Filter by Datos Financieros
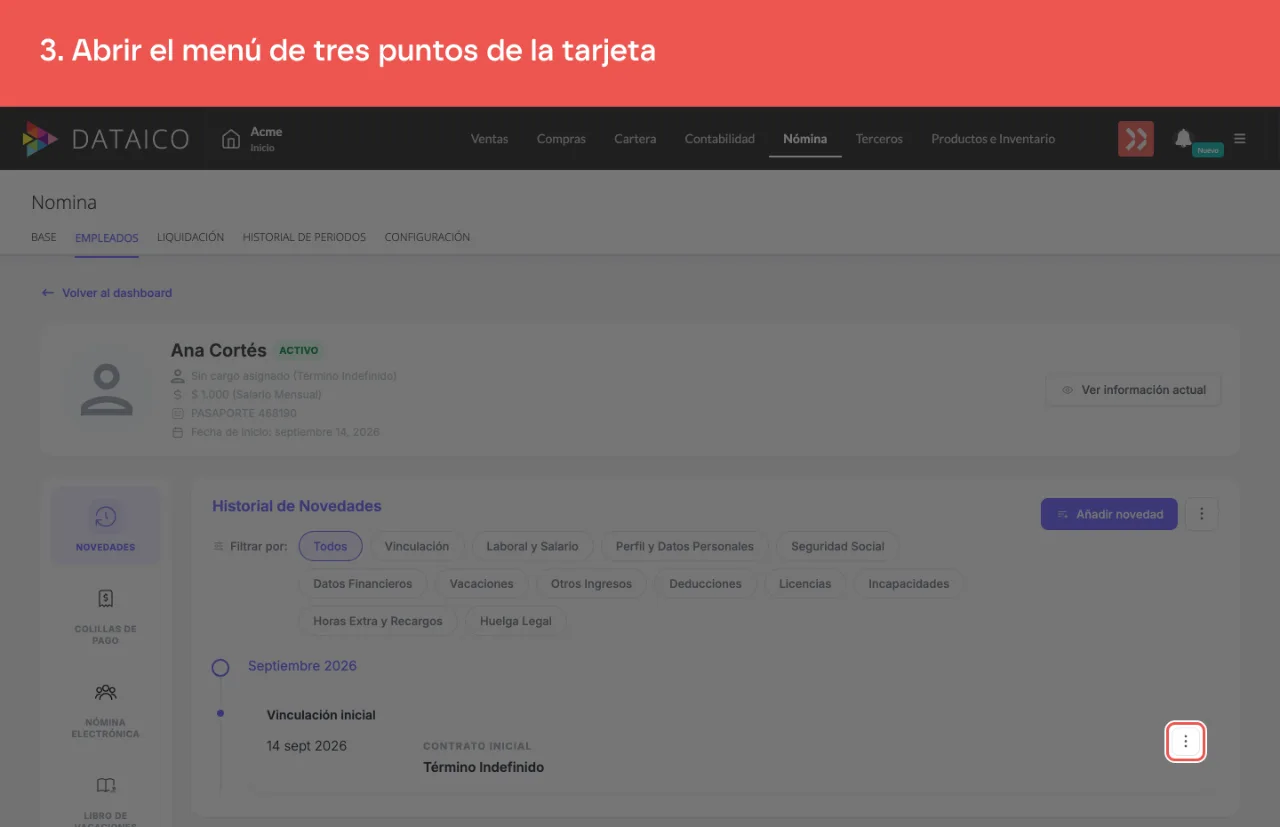The image size is (1280, 827). (x=363, y=583)
